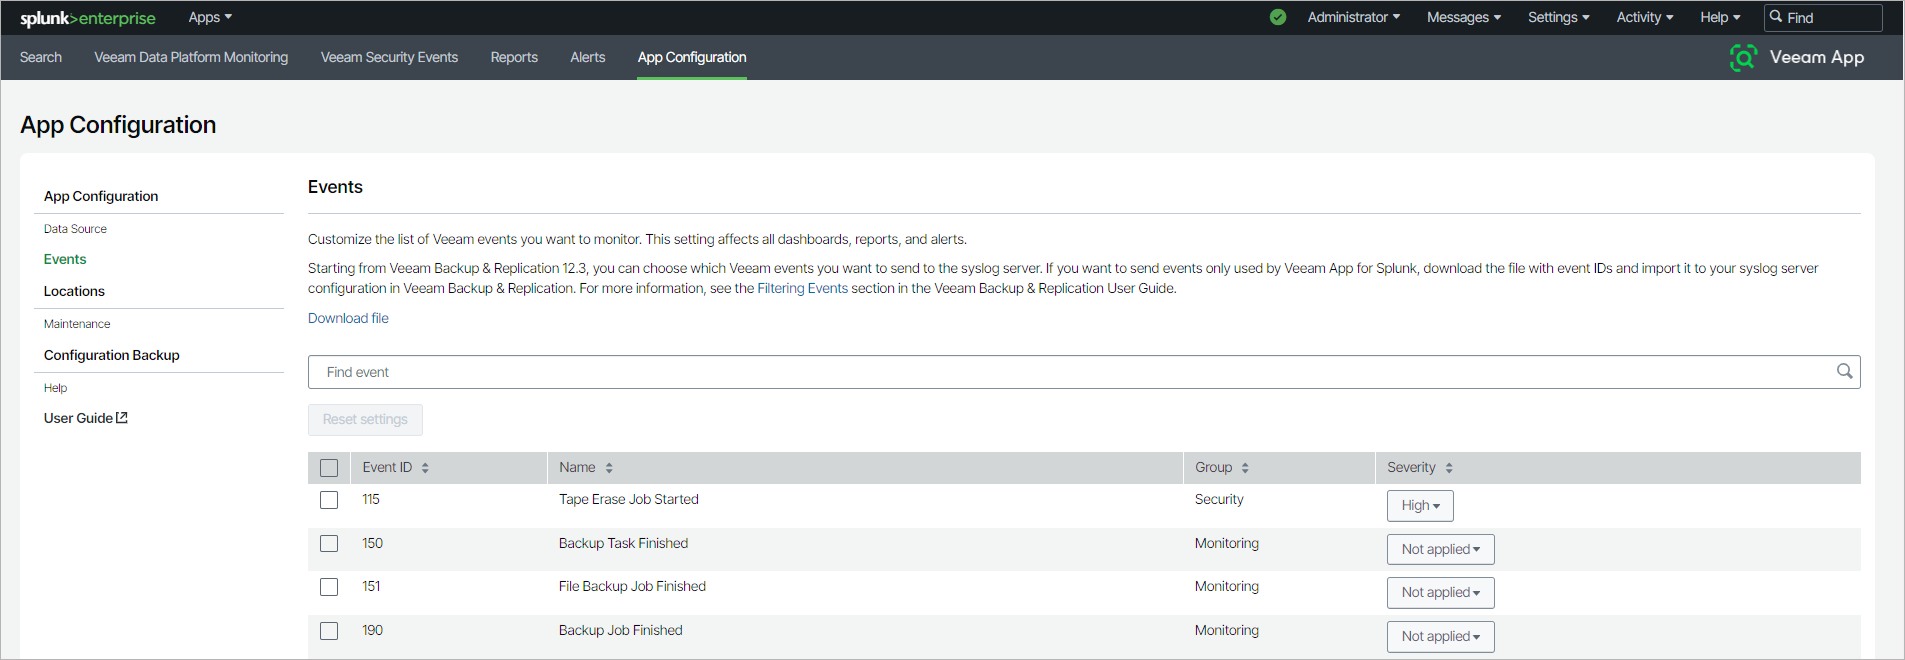The height and width of the screenshot is (660, 1905).
Task: Sort the table by Event ID
Action: pyautogui.click(x=425, y=468)
